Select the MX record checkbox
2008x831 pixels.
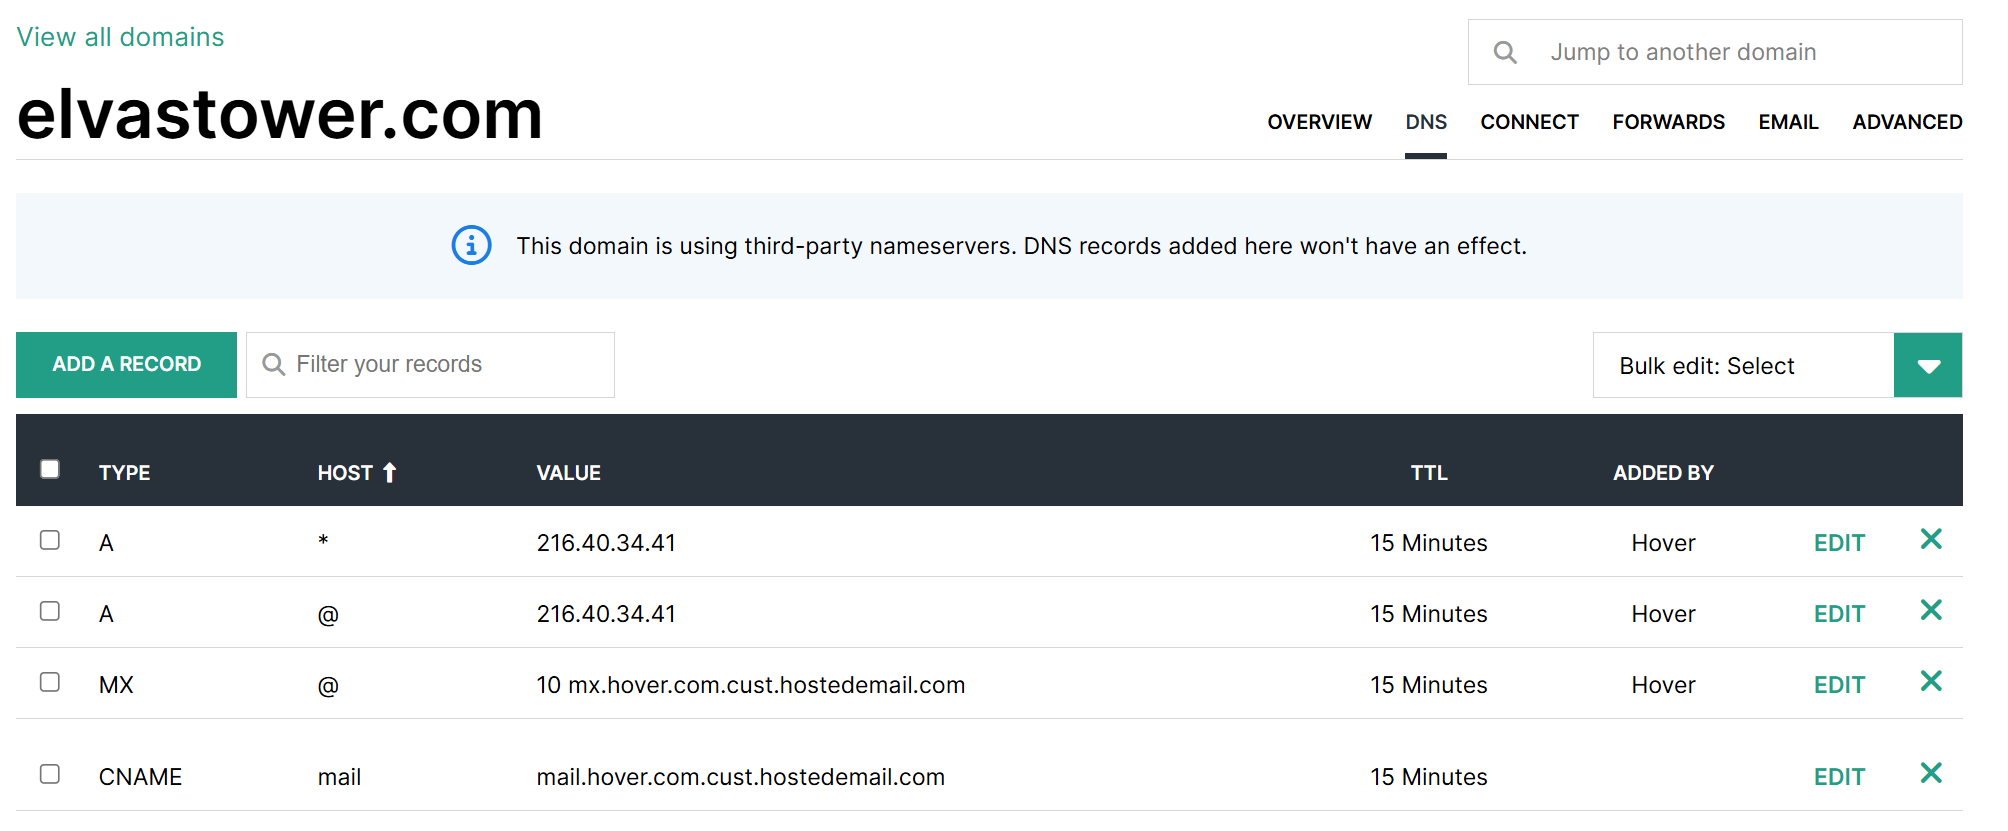pos(50,682)
